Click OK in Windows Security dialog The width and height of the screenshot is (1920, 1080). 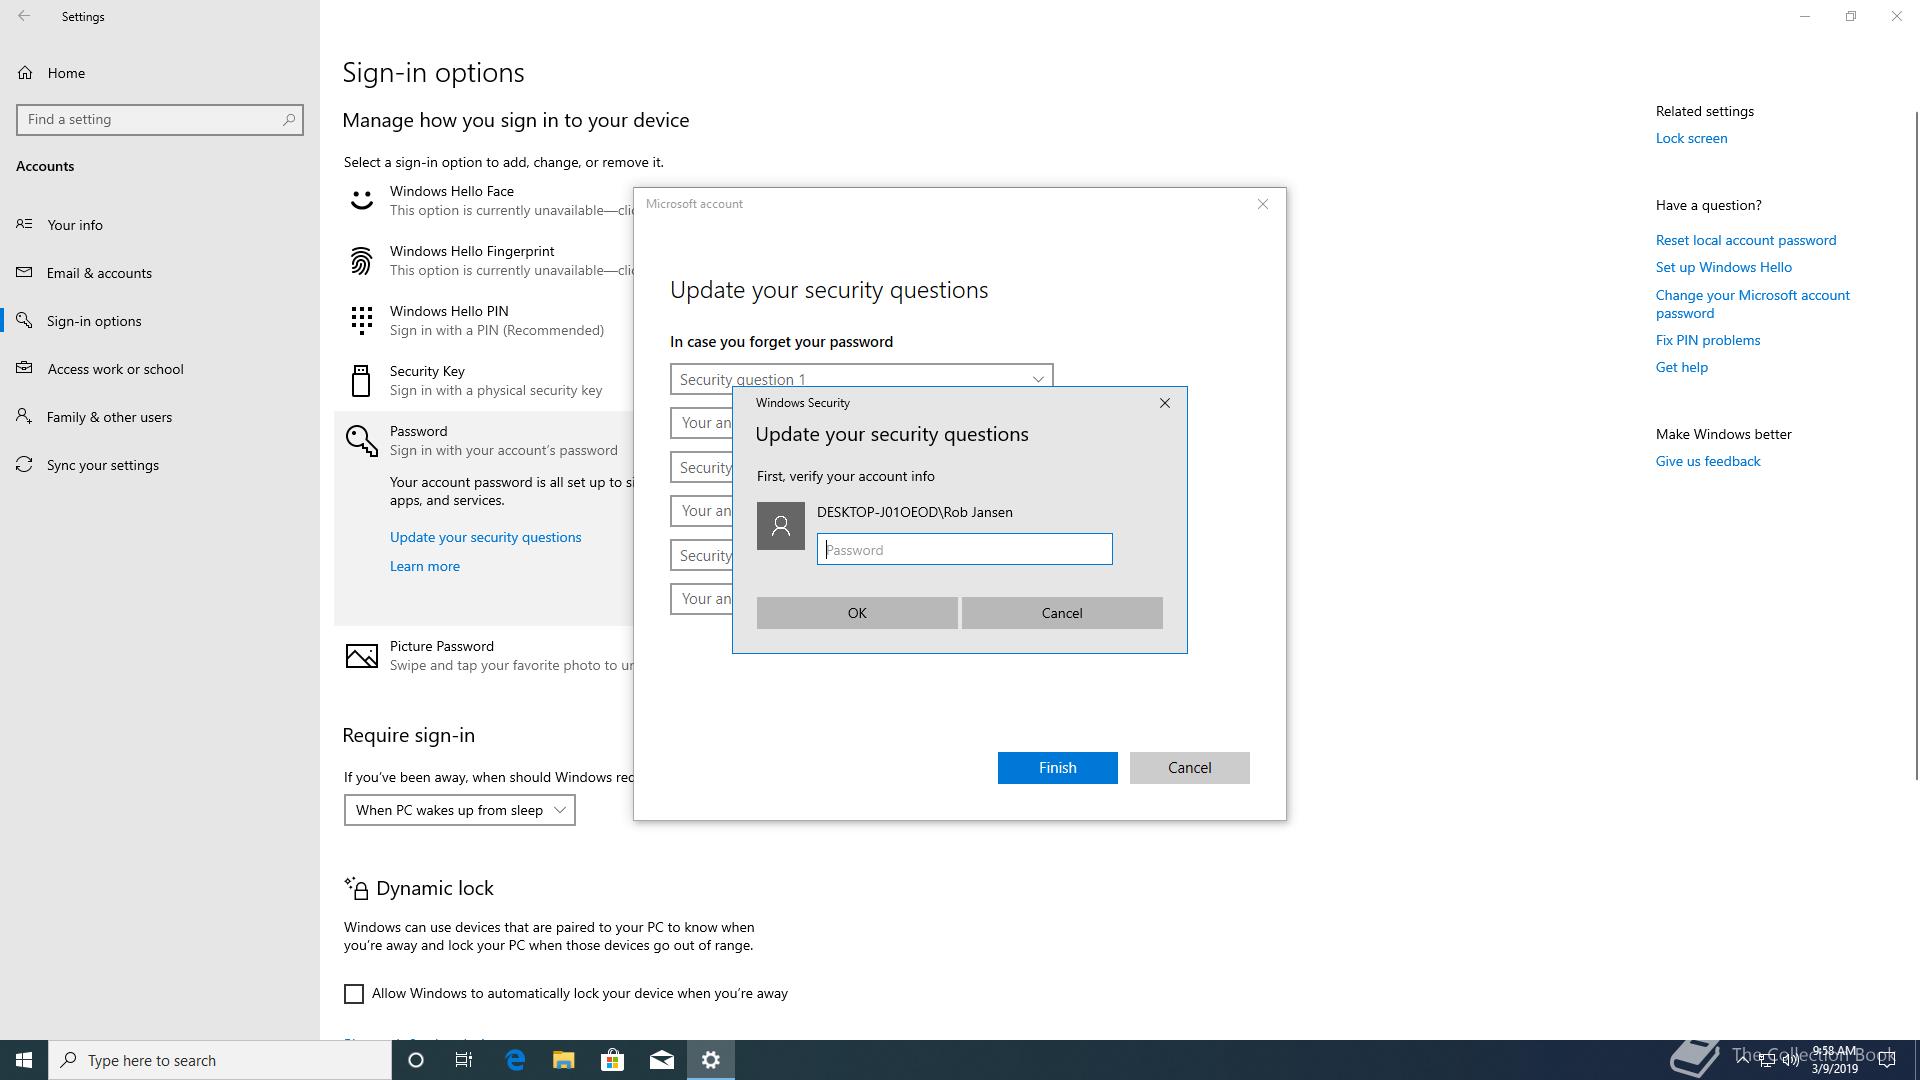pyautogui.click(x=857, y=613)
